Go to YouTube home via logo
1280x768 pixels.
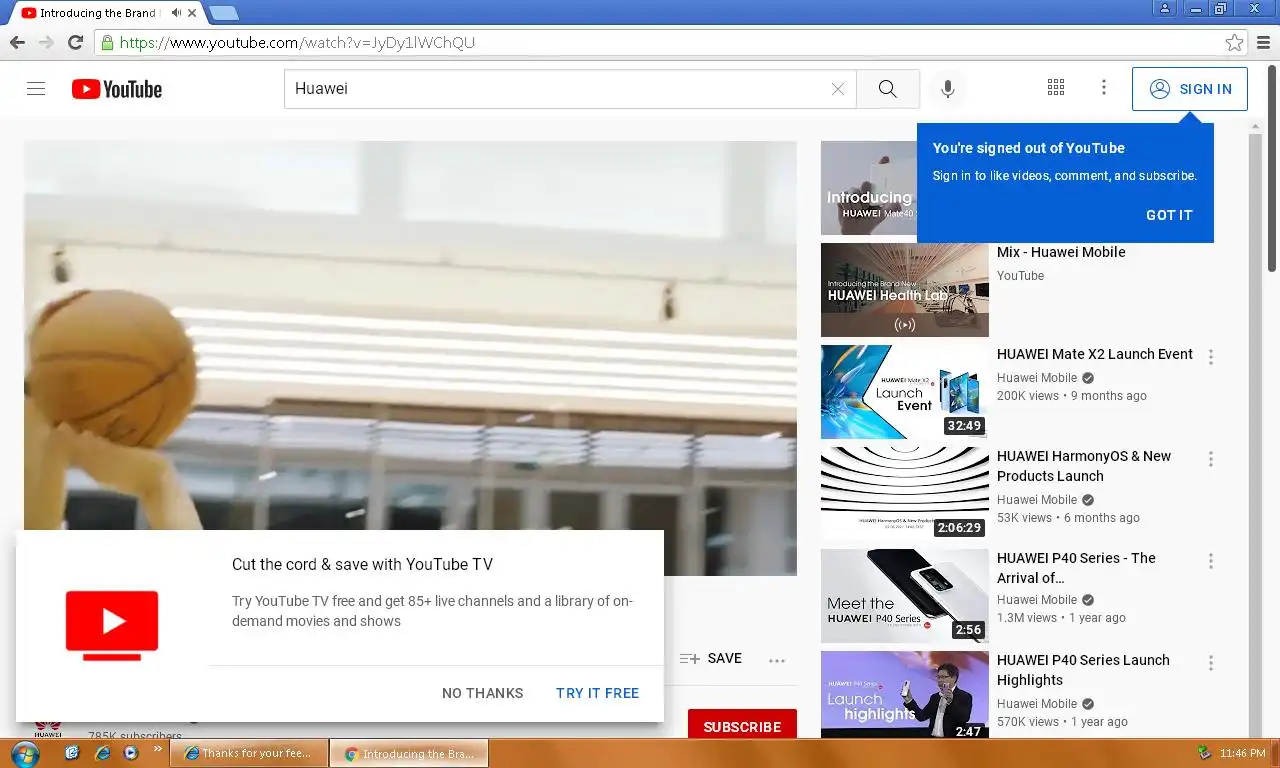[x=117, y=89]
